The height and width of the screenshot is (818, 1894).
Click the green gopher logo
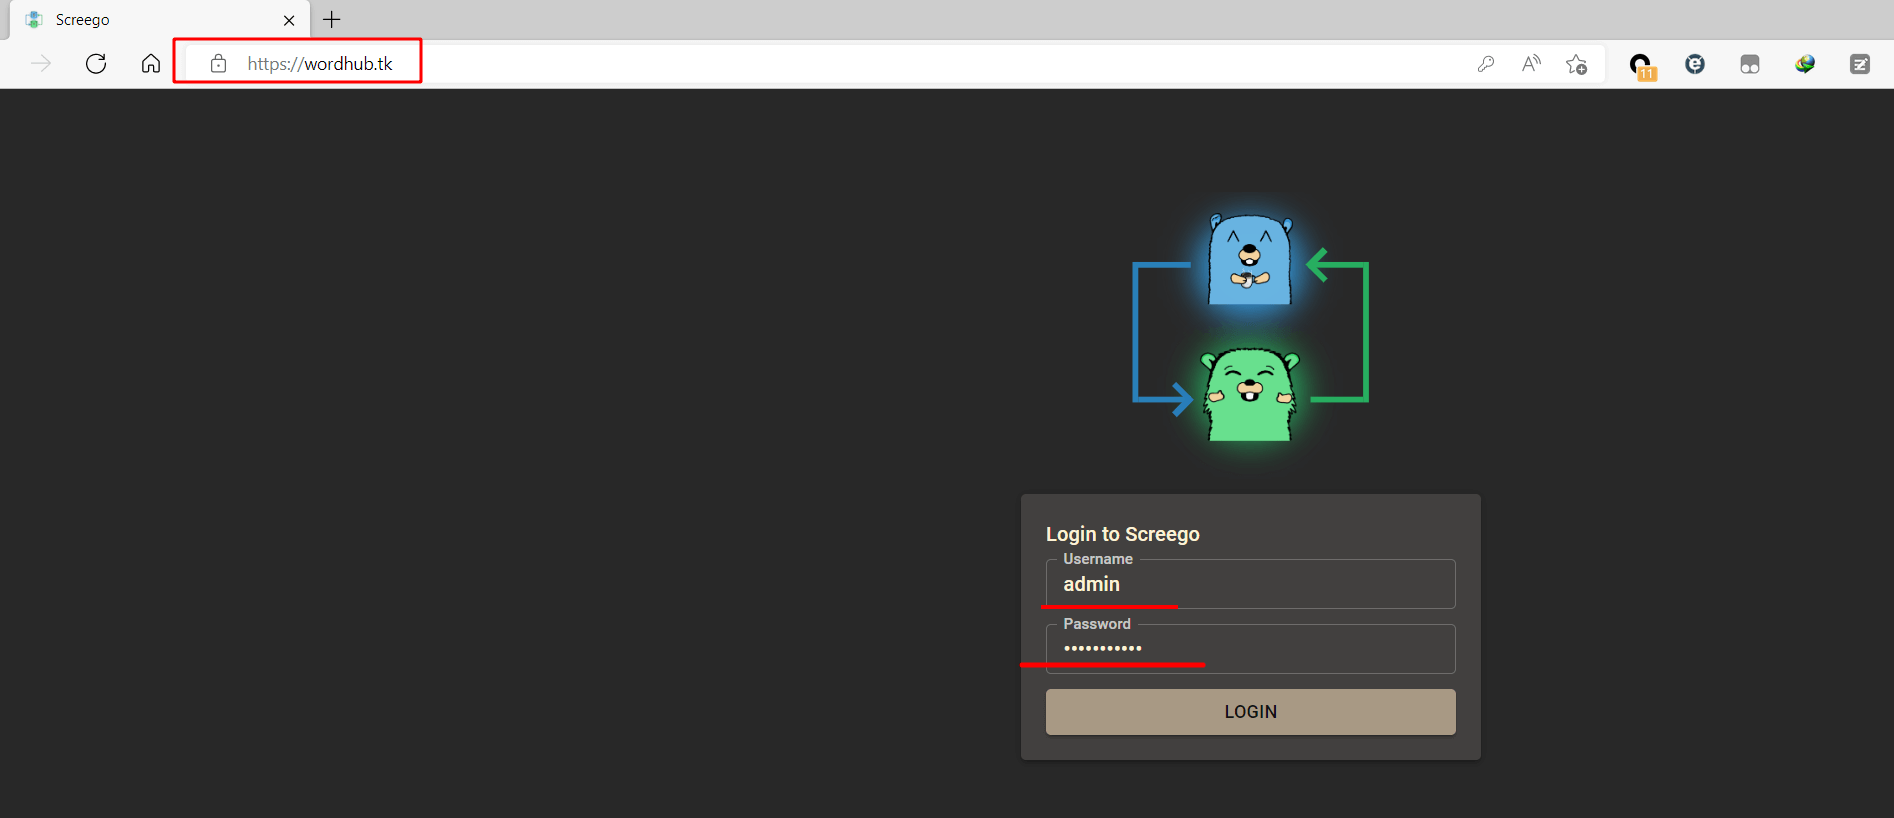1250,395
